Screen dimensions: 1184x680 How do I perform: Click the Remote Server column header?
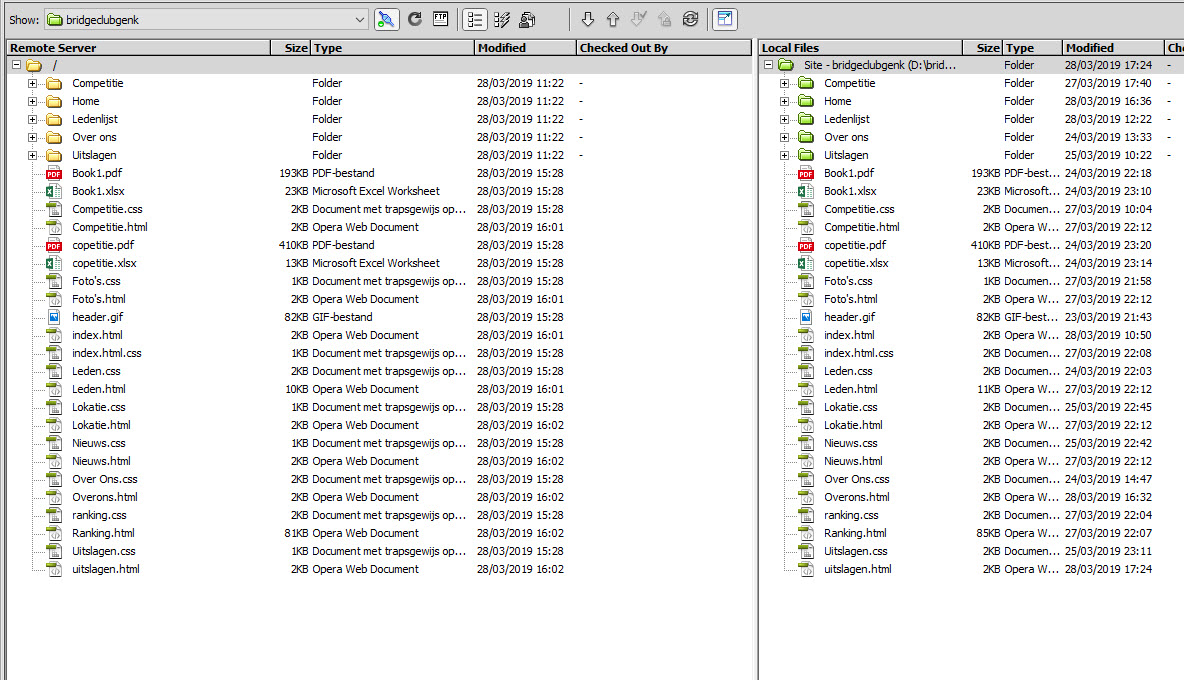[x=138, y=47]
